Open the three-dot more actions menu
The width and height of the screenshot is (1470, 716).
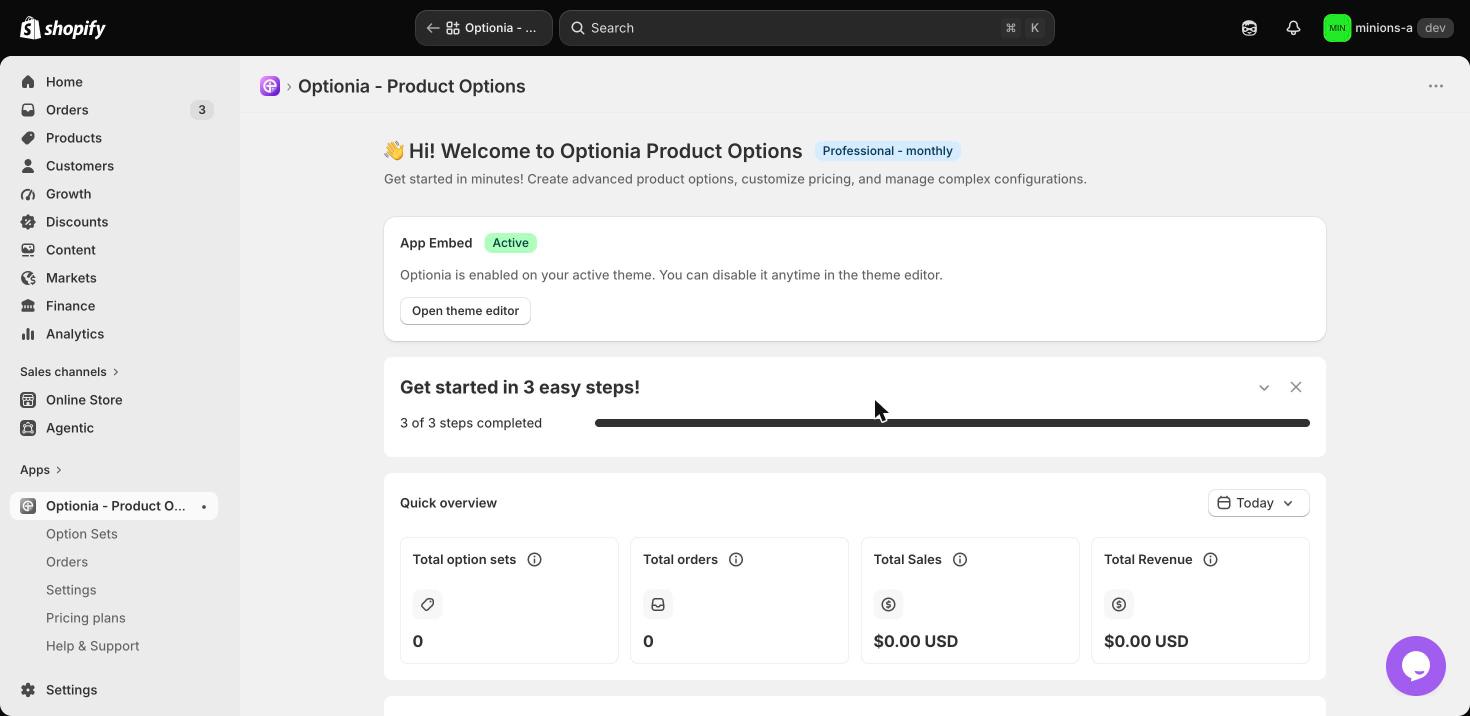pos(1436,86)
